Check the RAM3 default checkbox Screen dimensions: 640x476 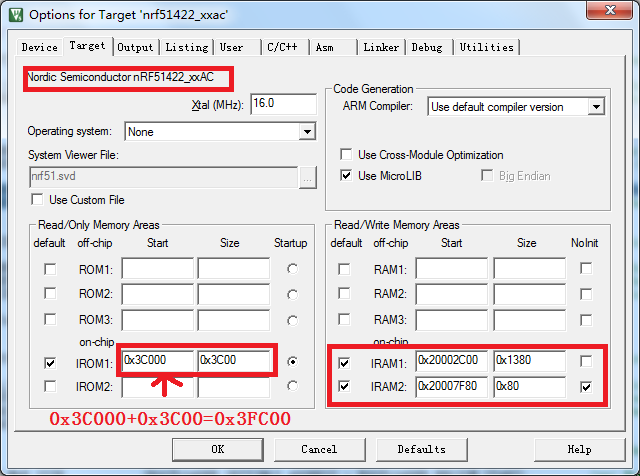coord(344,319)
